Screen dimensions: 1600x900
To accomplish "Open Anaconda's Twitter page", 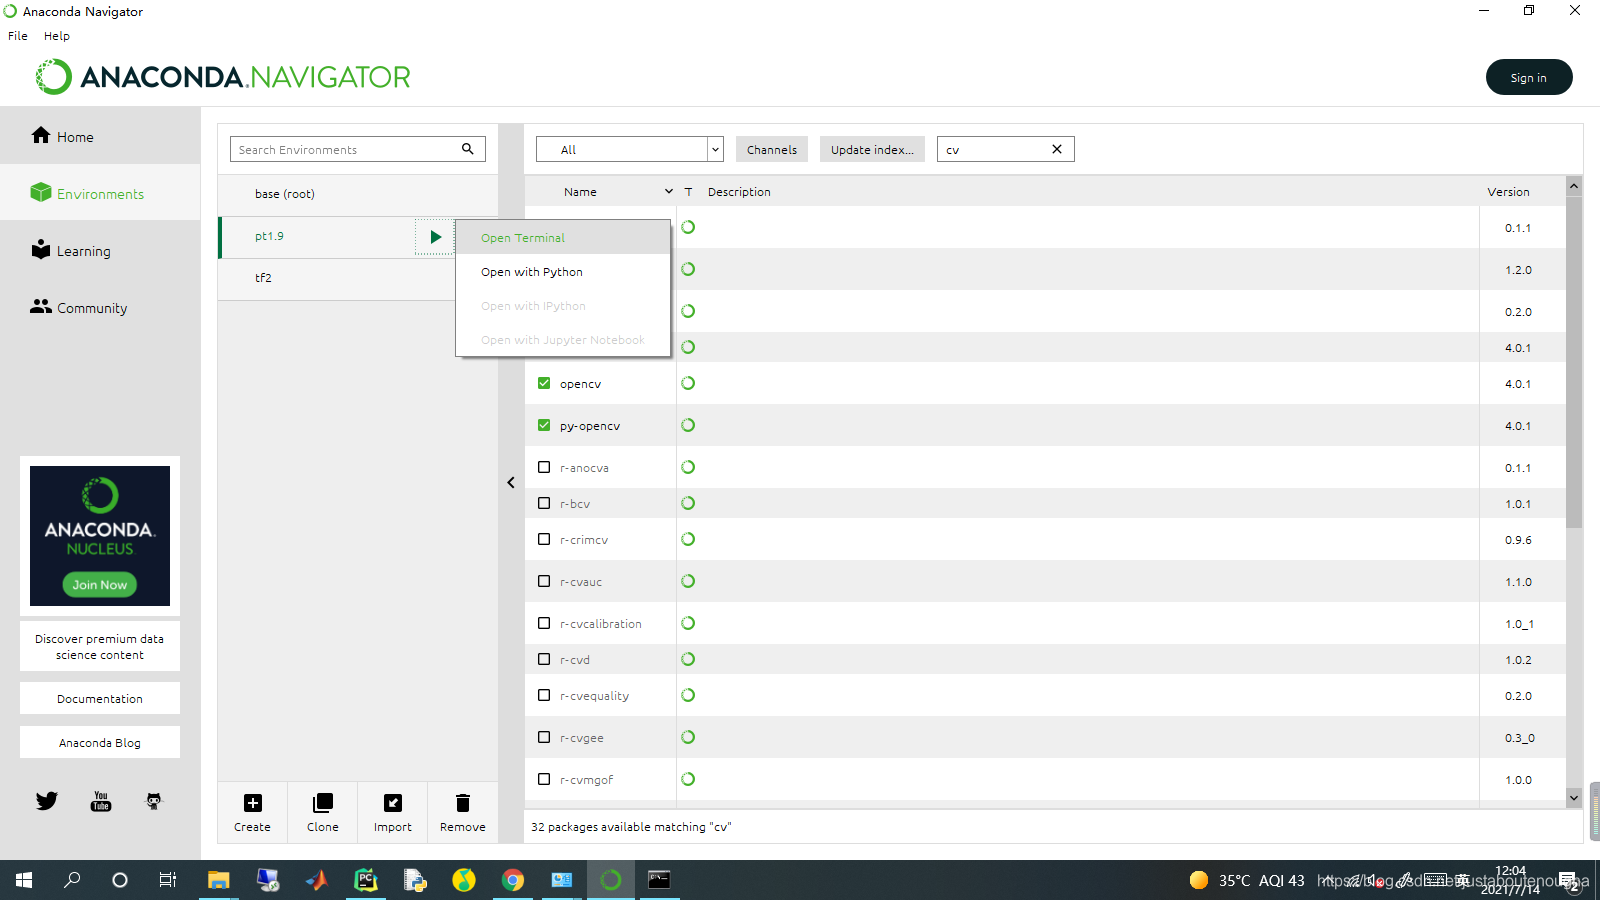I will point(47,801).
